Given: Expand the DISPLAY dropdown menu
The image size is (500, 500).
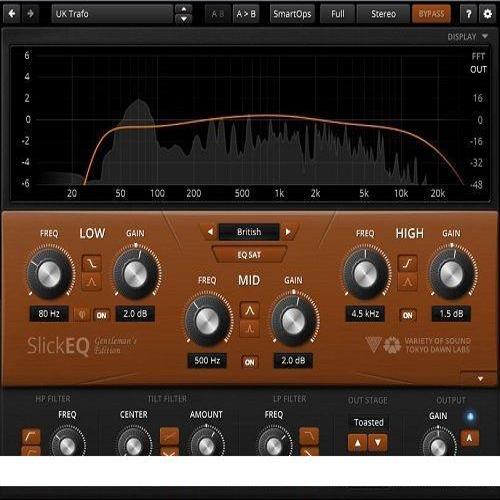Looking at the screenshot, I should click(x=467, y=36).
